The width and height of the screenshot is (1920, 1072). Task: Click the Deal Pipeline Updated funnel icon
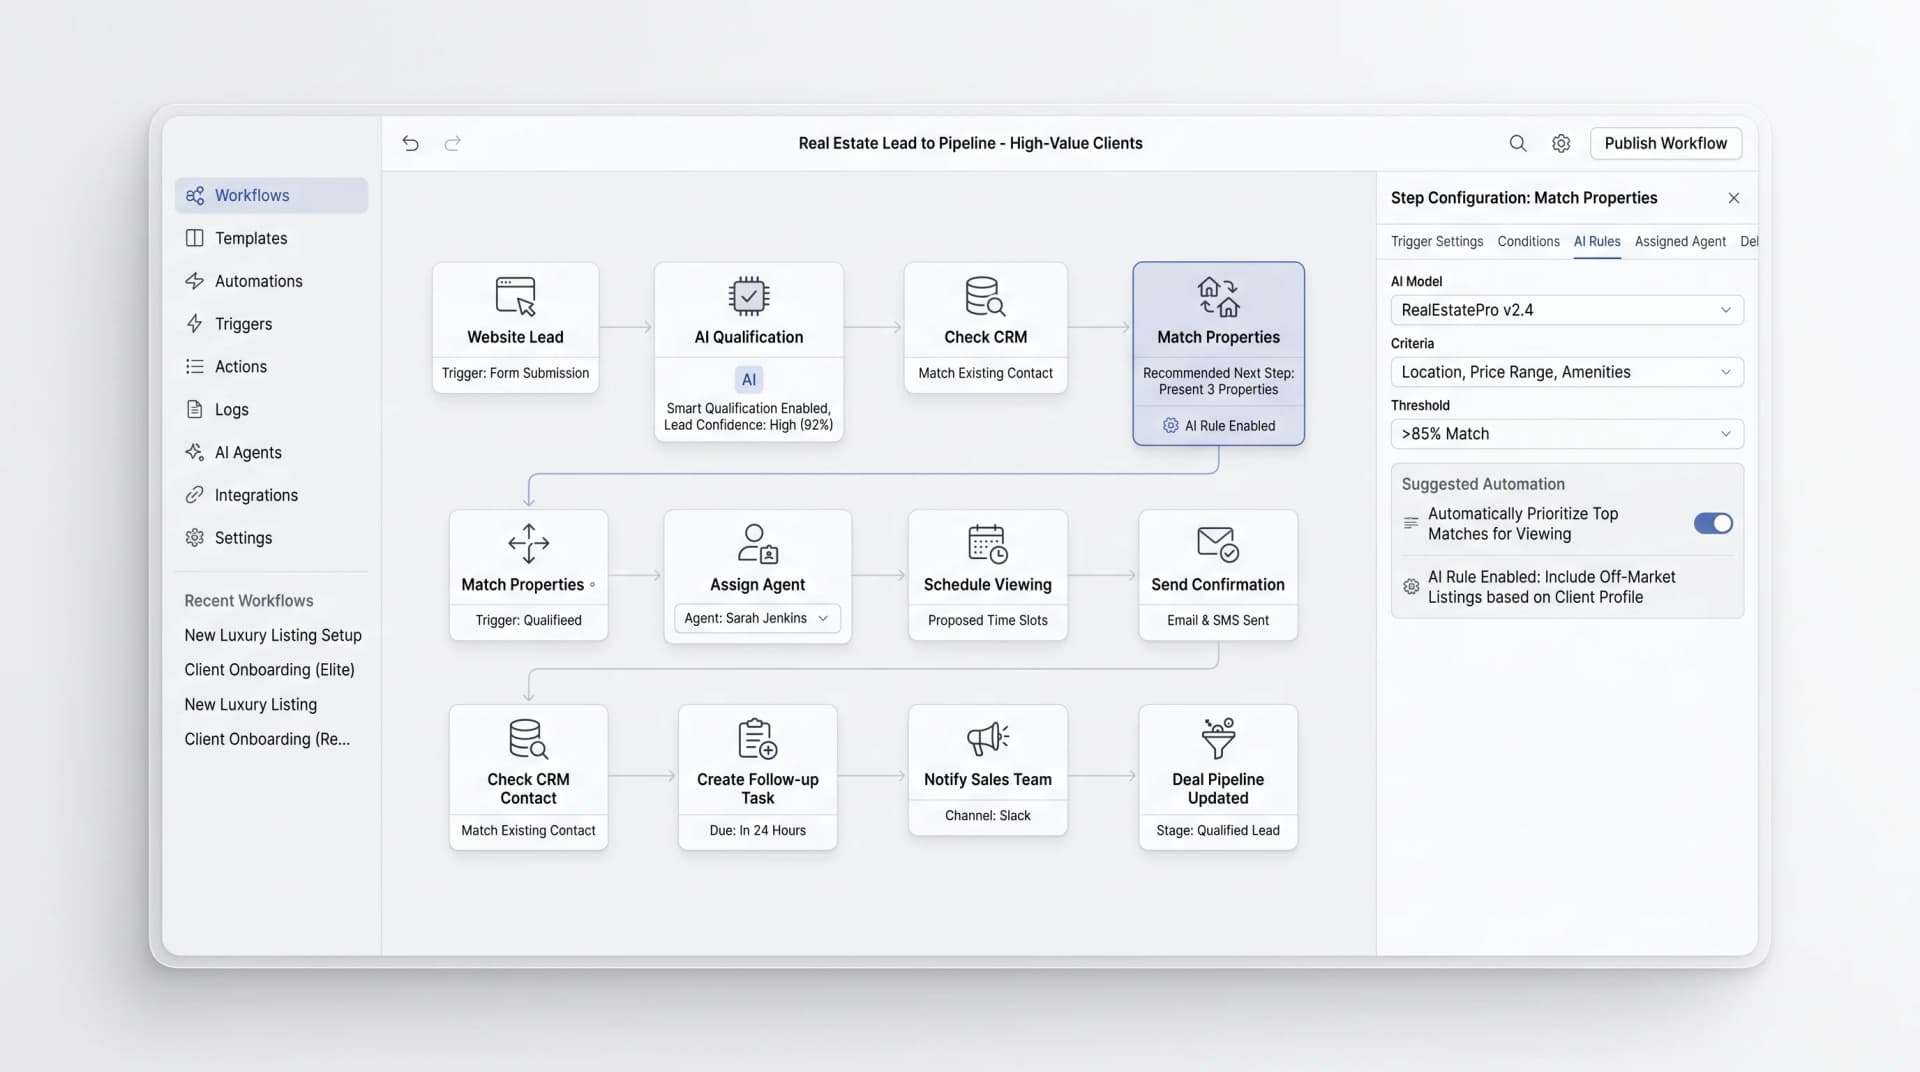tap(1218, 738)
